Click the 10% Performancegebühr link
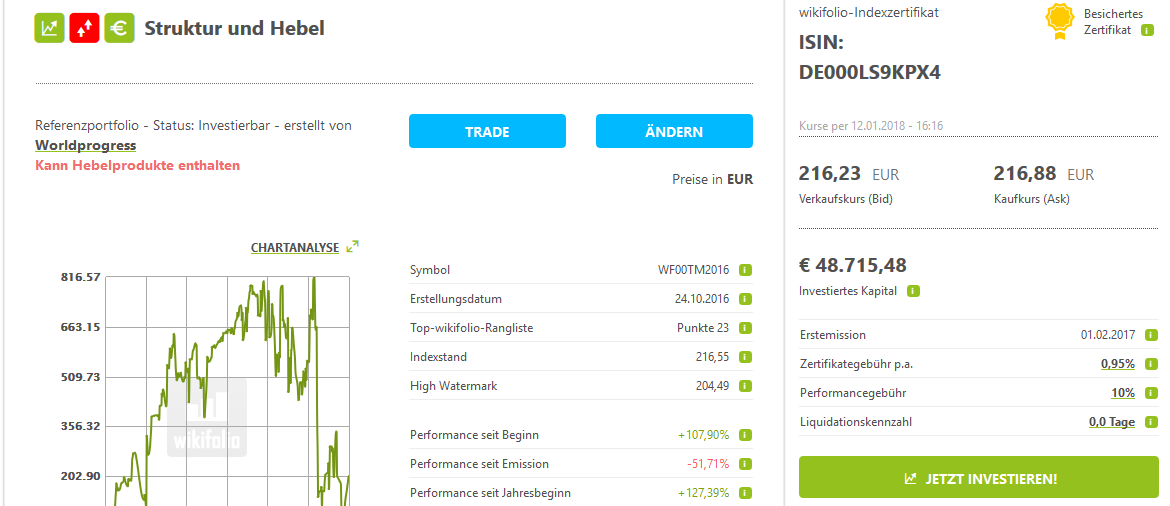The image size is (1170, 506). (x=1122, y=393)
